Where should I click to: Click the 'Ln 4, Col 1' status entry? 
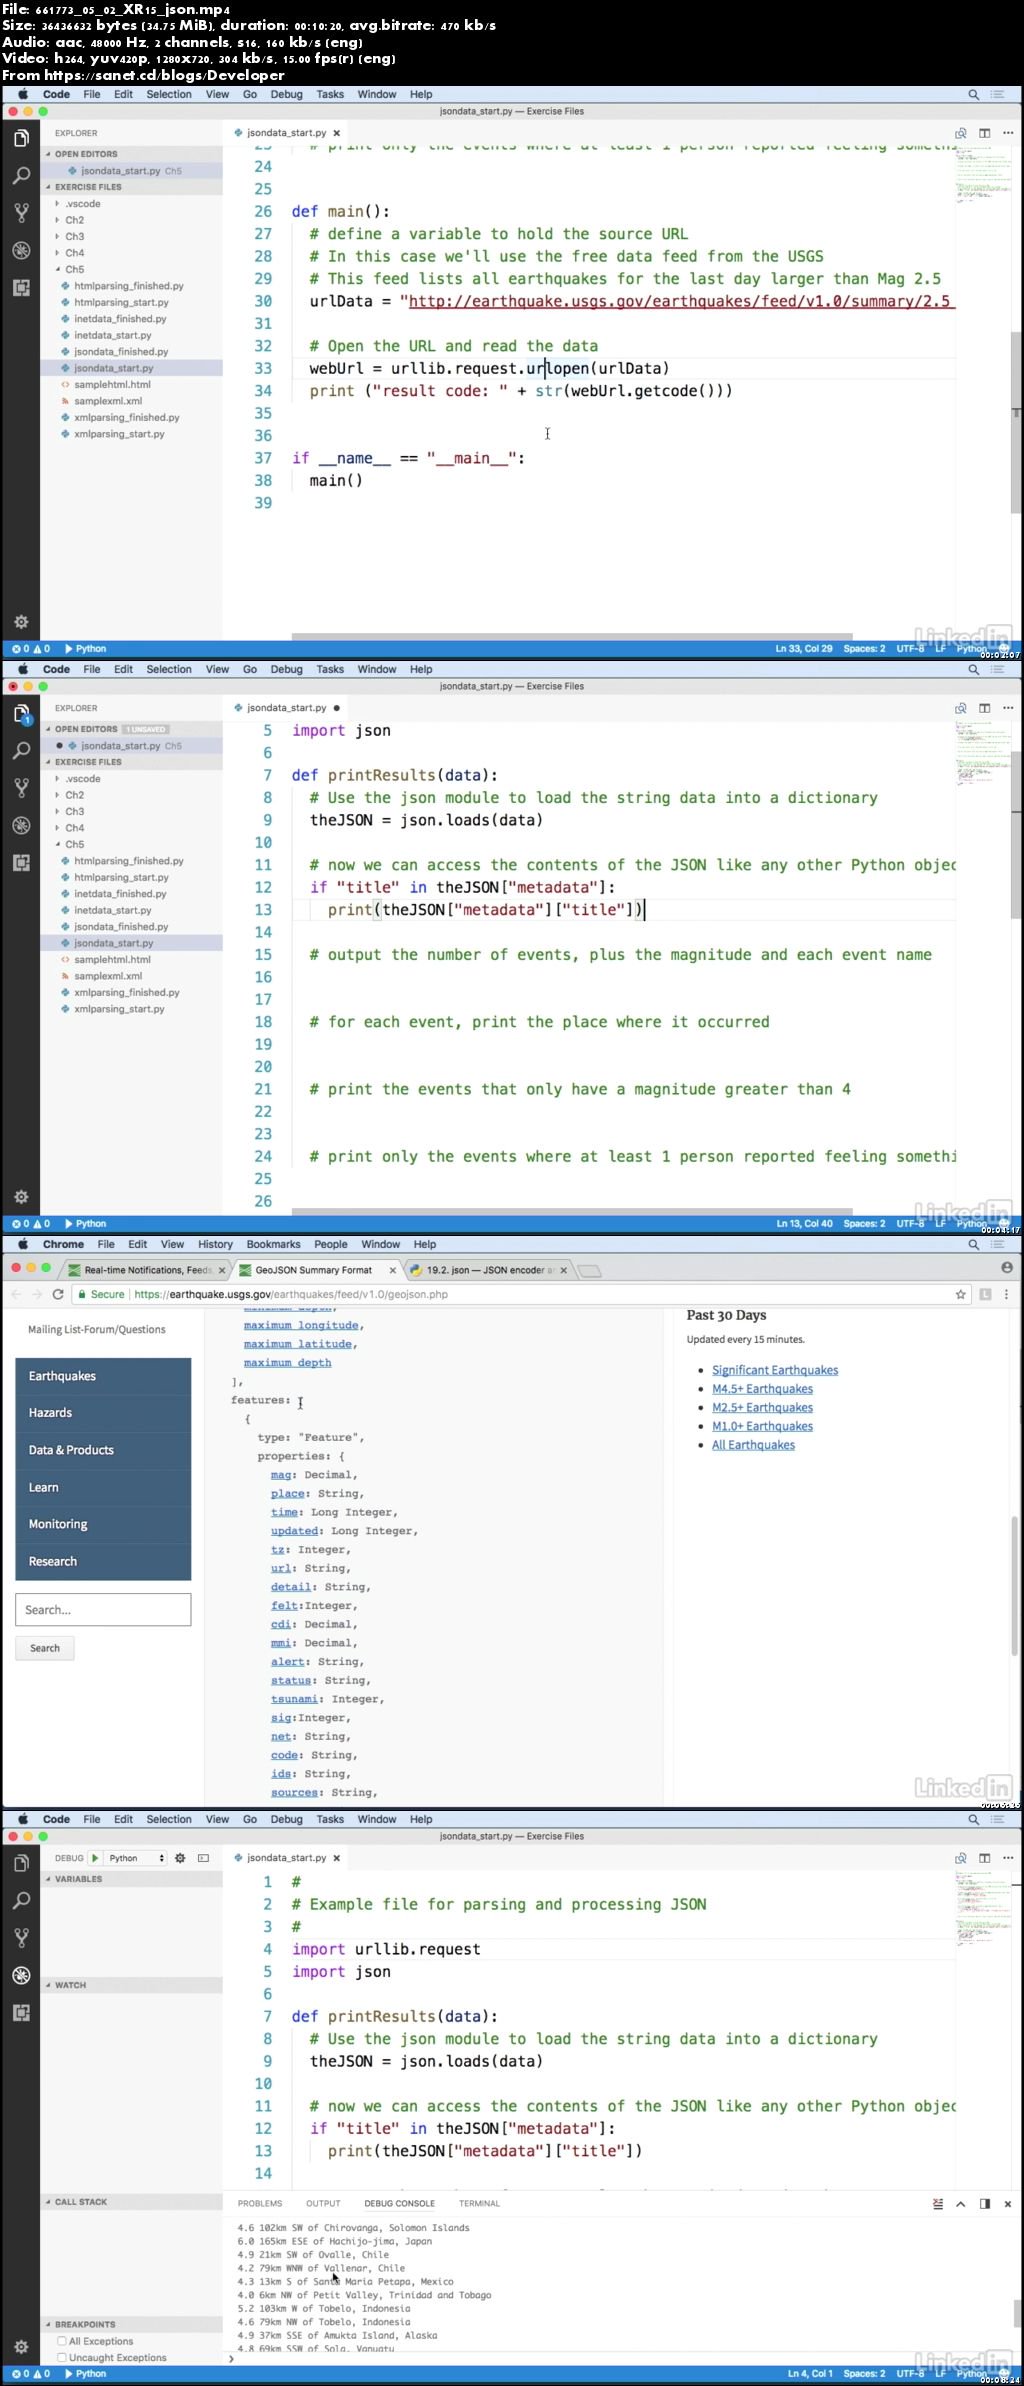click(x=810, y=2373)
